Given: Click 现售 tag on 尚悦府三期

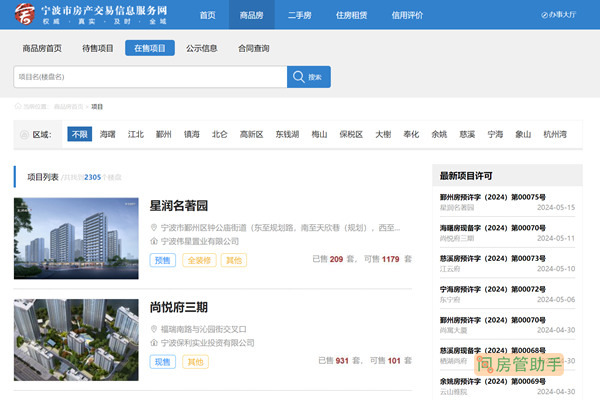Looking at the screenshot, I should 163,362.
